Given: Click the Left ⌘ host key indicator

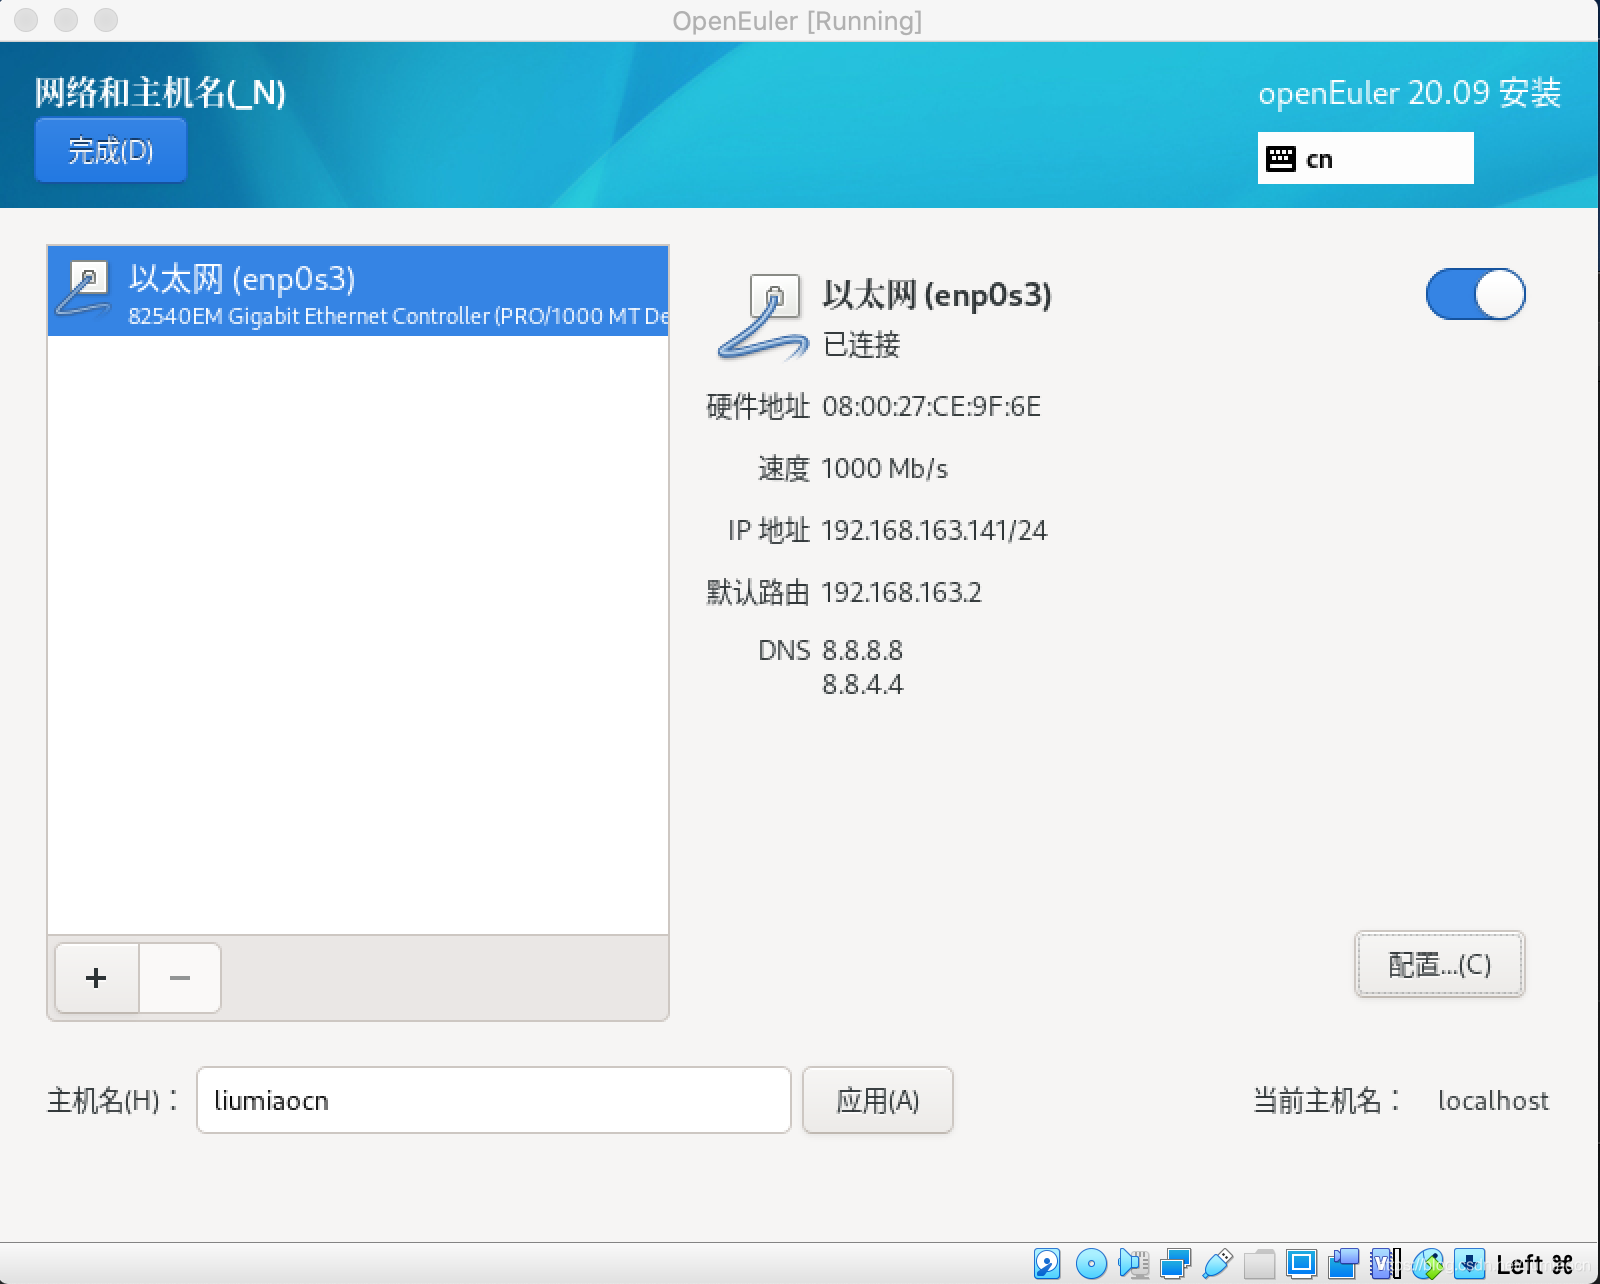Looking at the screenshot, I should pos(1534,1265).
